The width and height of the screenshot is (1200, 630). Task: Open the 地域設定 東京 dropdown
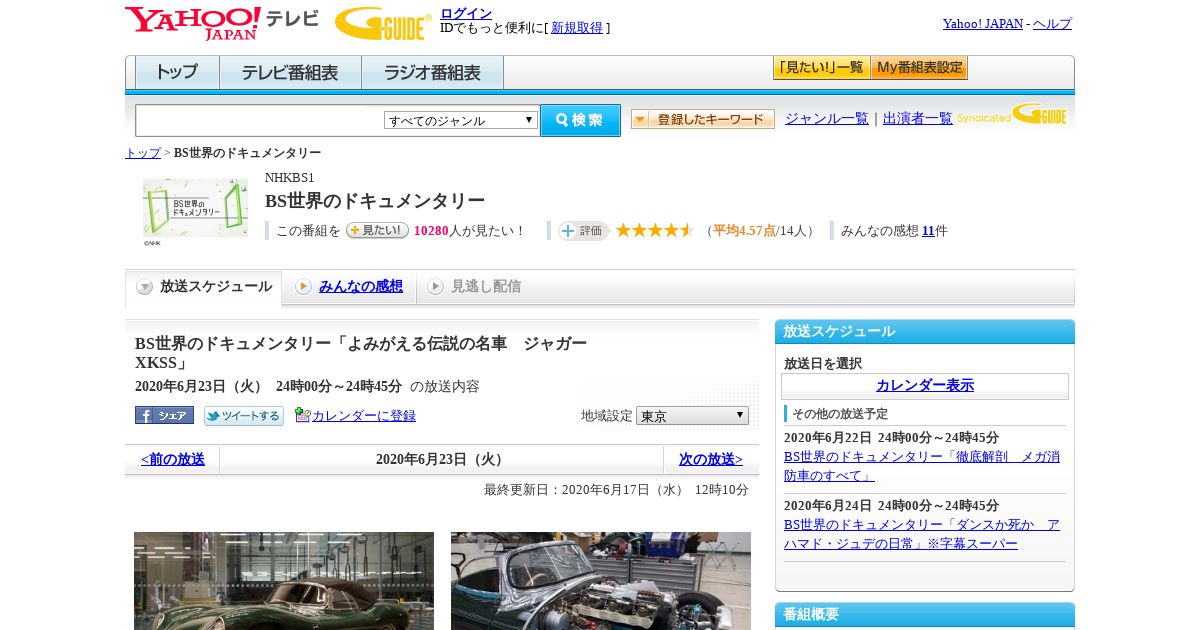692,415
